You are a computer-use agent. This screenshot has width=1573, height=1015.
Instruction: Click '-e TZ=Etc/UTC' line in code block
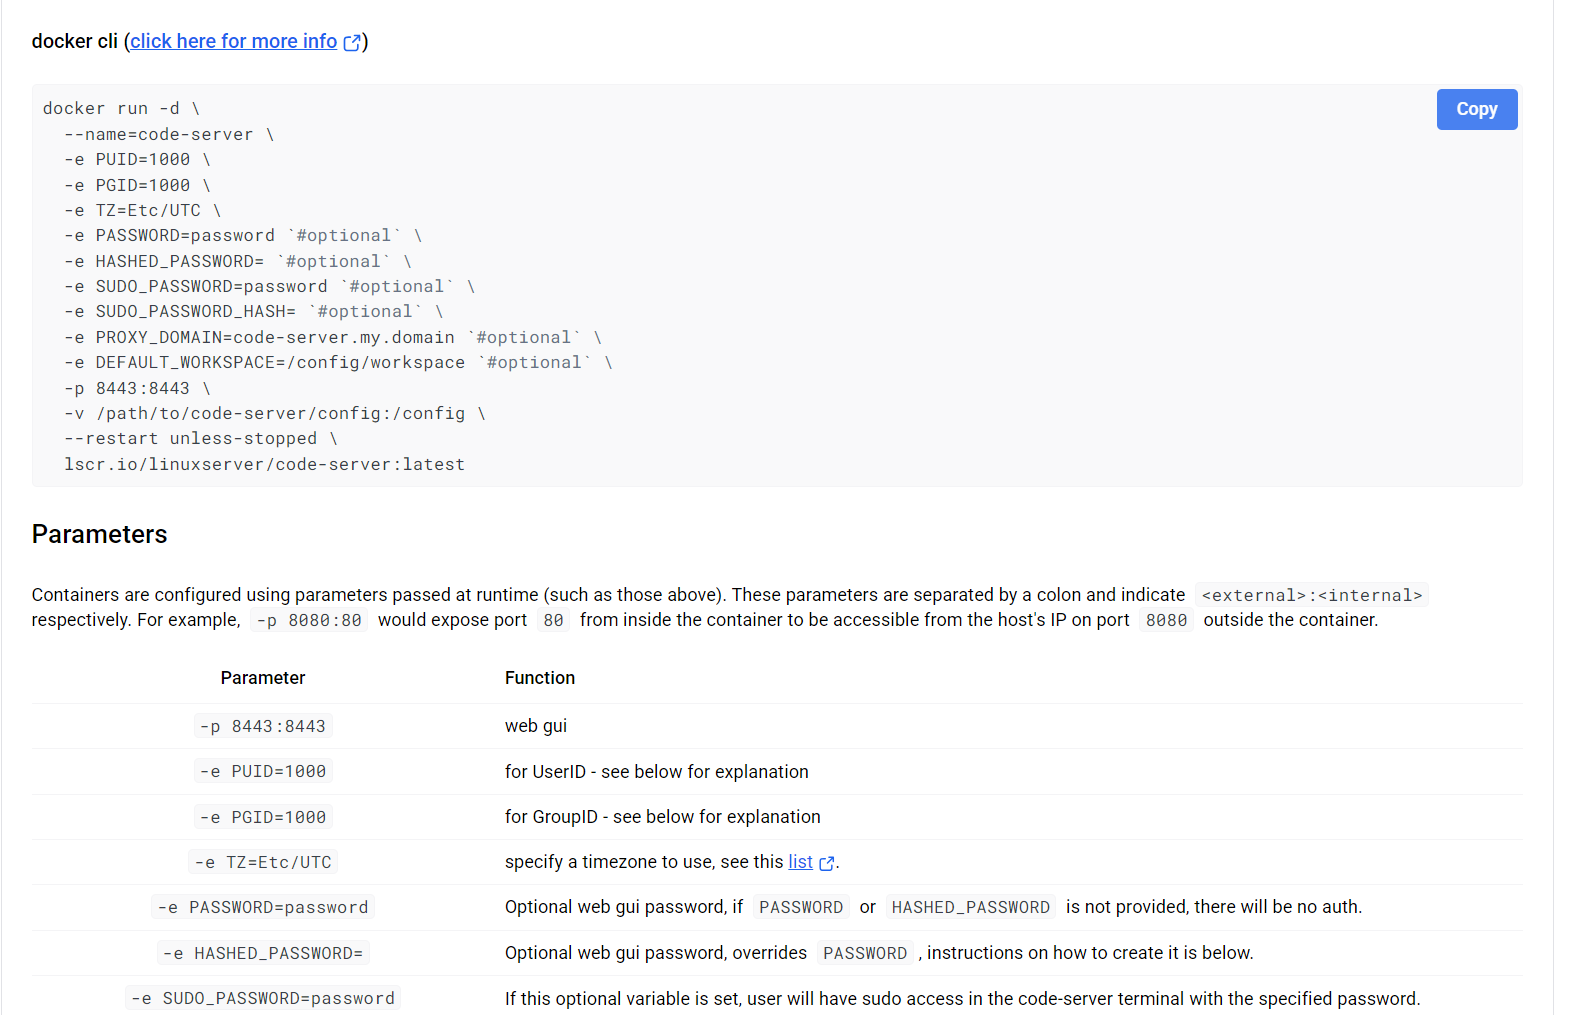tap(142, 210)
